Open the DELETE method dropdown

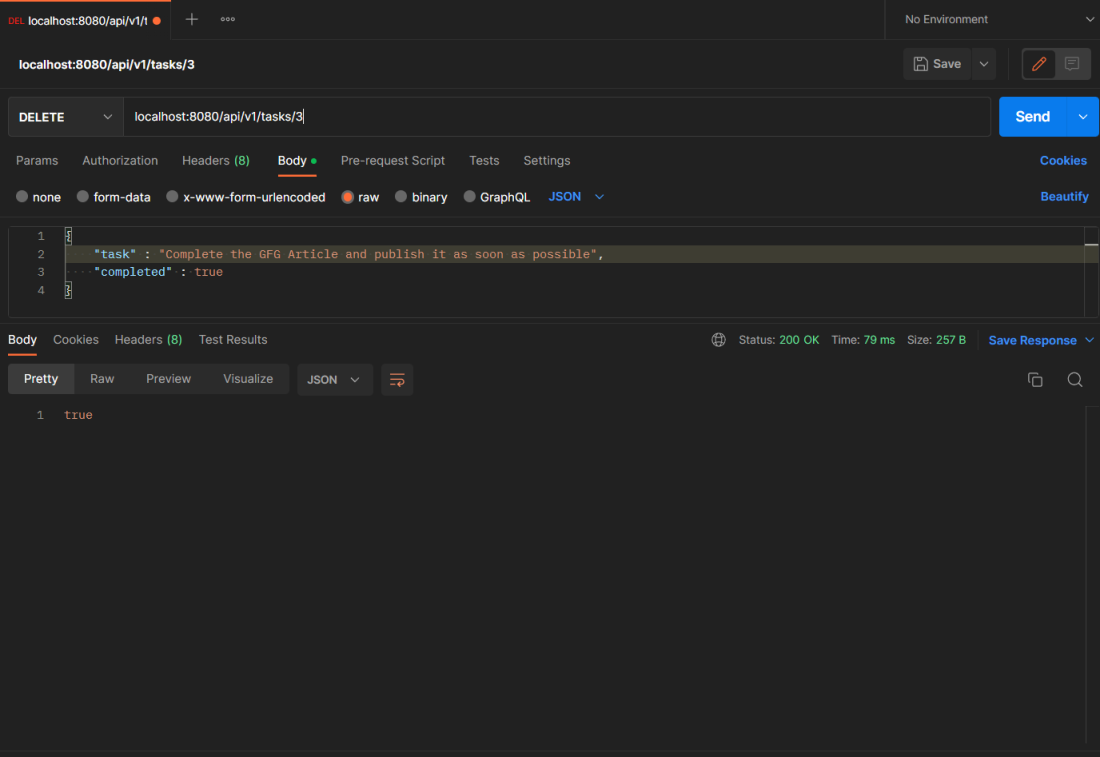tap(65, 117)
